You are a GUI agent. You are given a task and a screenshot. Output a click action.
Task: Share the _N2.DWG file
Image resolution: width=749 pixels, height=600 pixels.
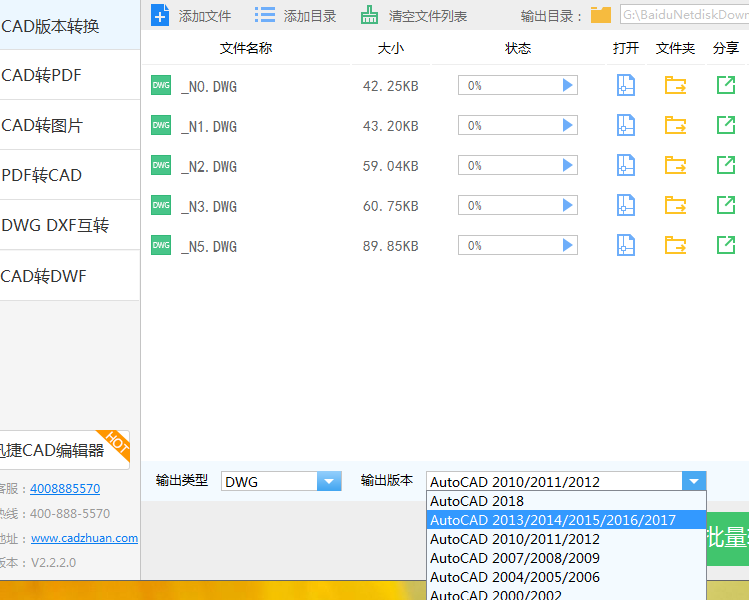point(726,165)
